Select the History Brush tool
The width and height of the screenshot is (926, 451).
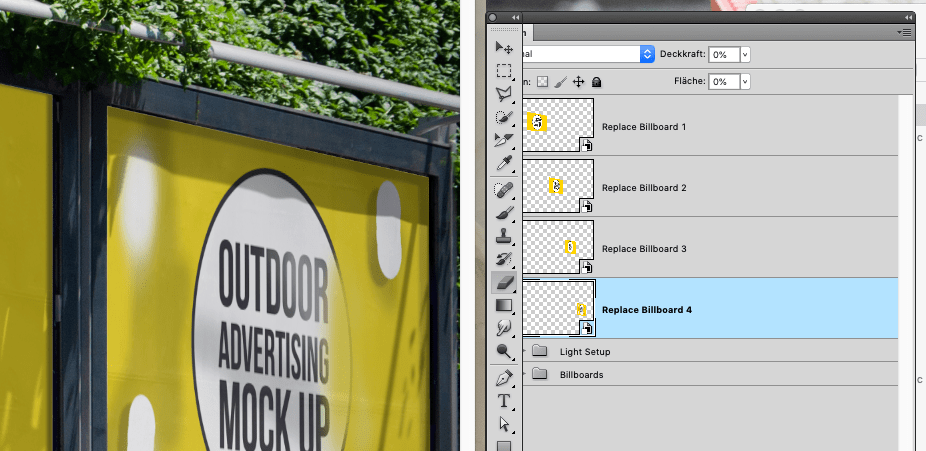[x=504, y=259]
